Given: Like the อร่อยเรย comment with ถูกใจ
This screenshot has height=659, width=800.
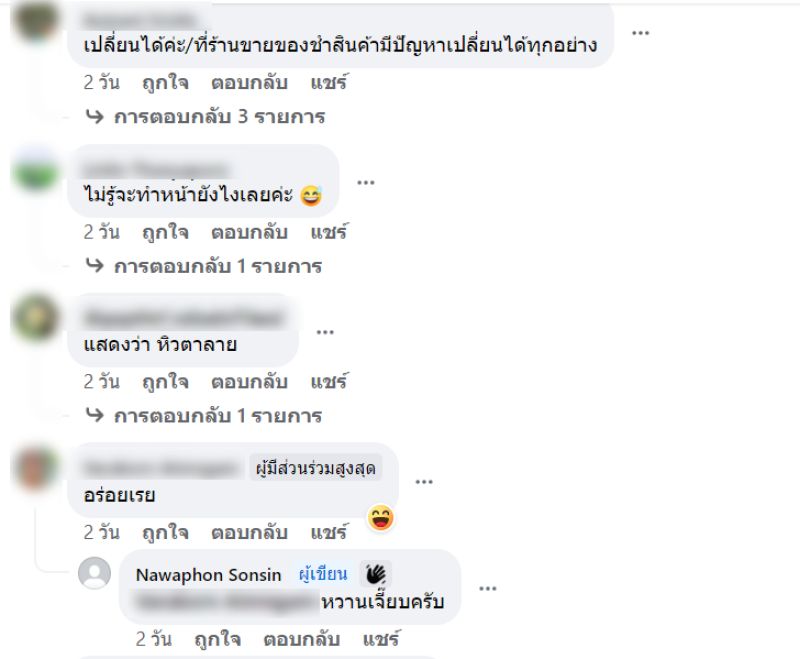Looking at the screenshot, I should coord(165,532).
